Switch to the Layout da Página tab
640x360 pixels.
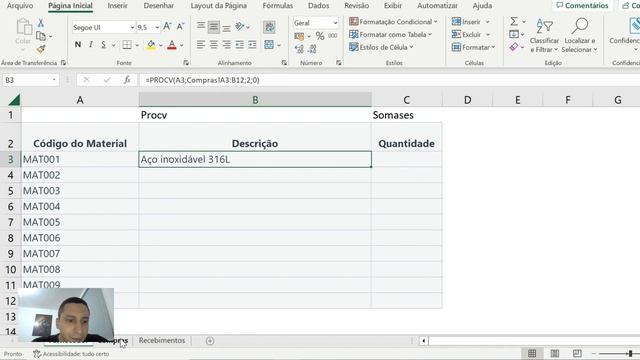(x=218, y=6)
